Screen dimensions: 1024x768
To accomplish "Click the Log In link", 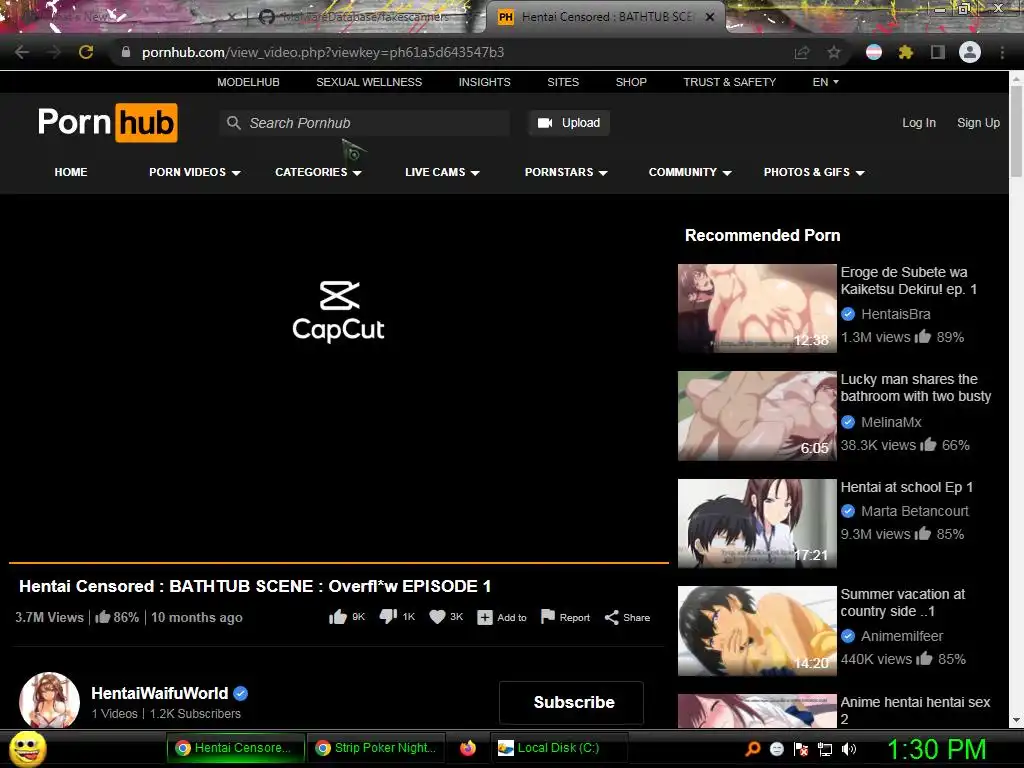I will coord(919,123).
